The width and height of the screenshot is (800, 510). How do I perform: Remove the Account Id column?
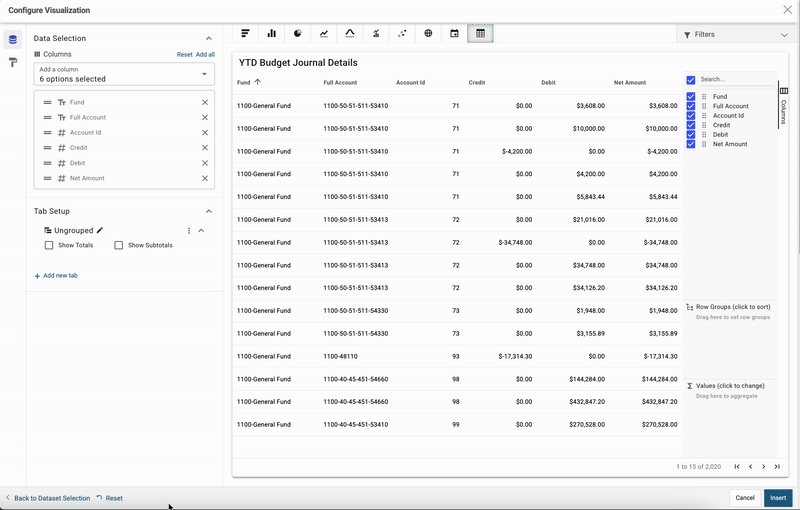click(205, 133)
